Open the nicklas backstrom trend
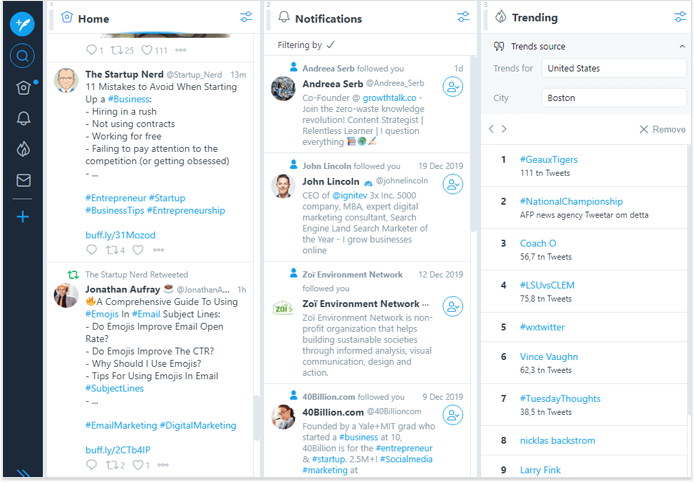The image size is (694, 482). point(557,440)
